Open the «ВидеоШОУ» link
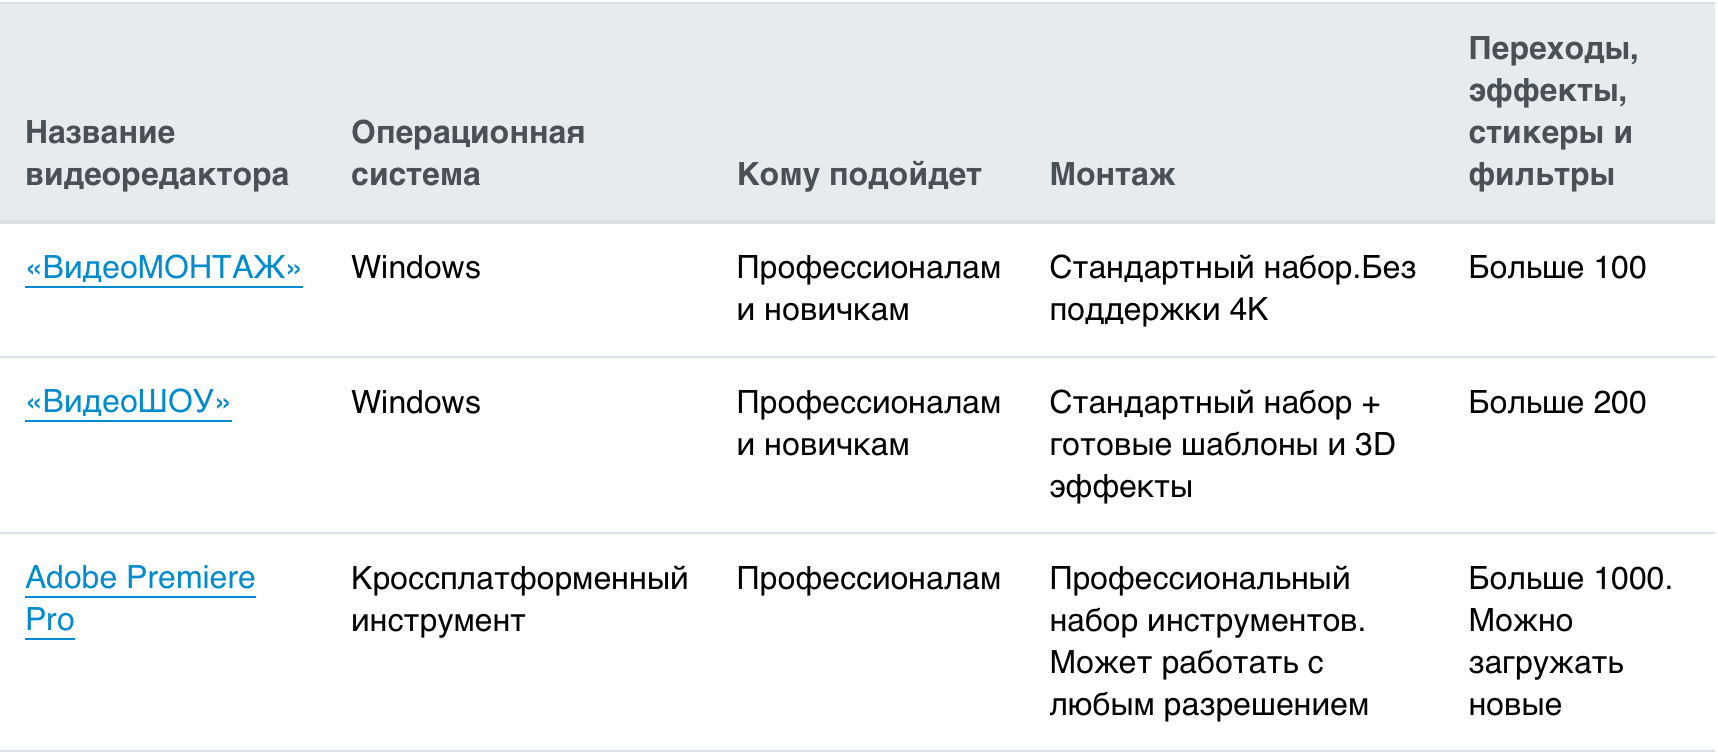This screenshot has width=1718, height=754. (x=128, y=402)
